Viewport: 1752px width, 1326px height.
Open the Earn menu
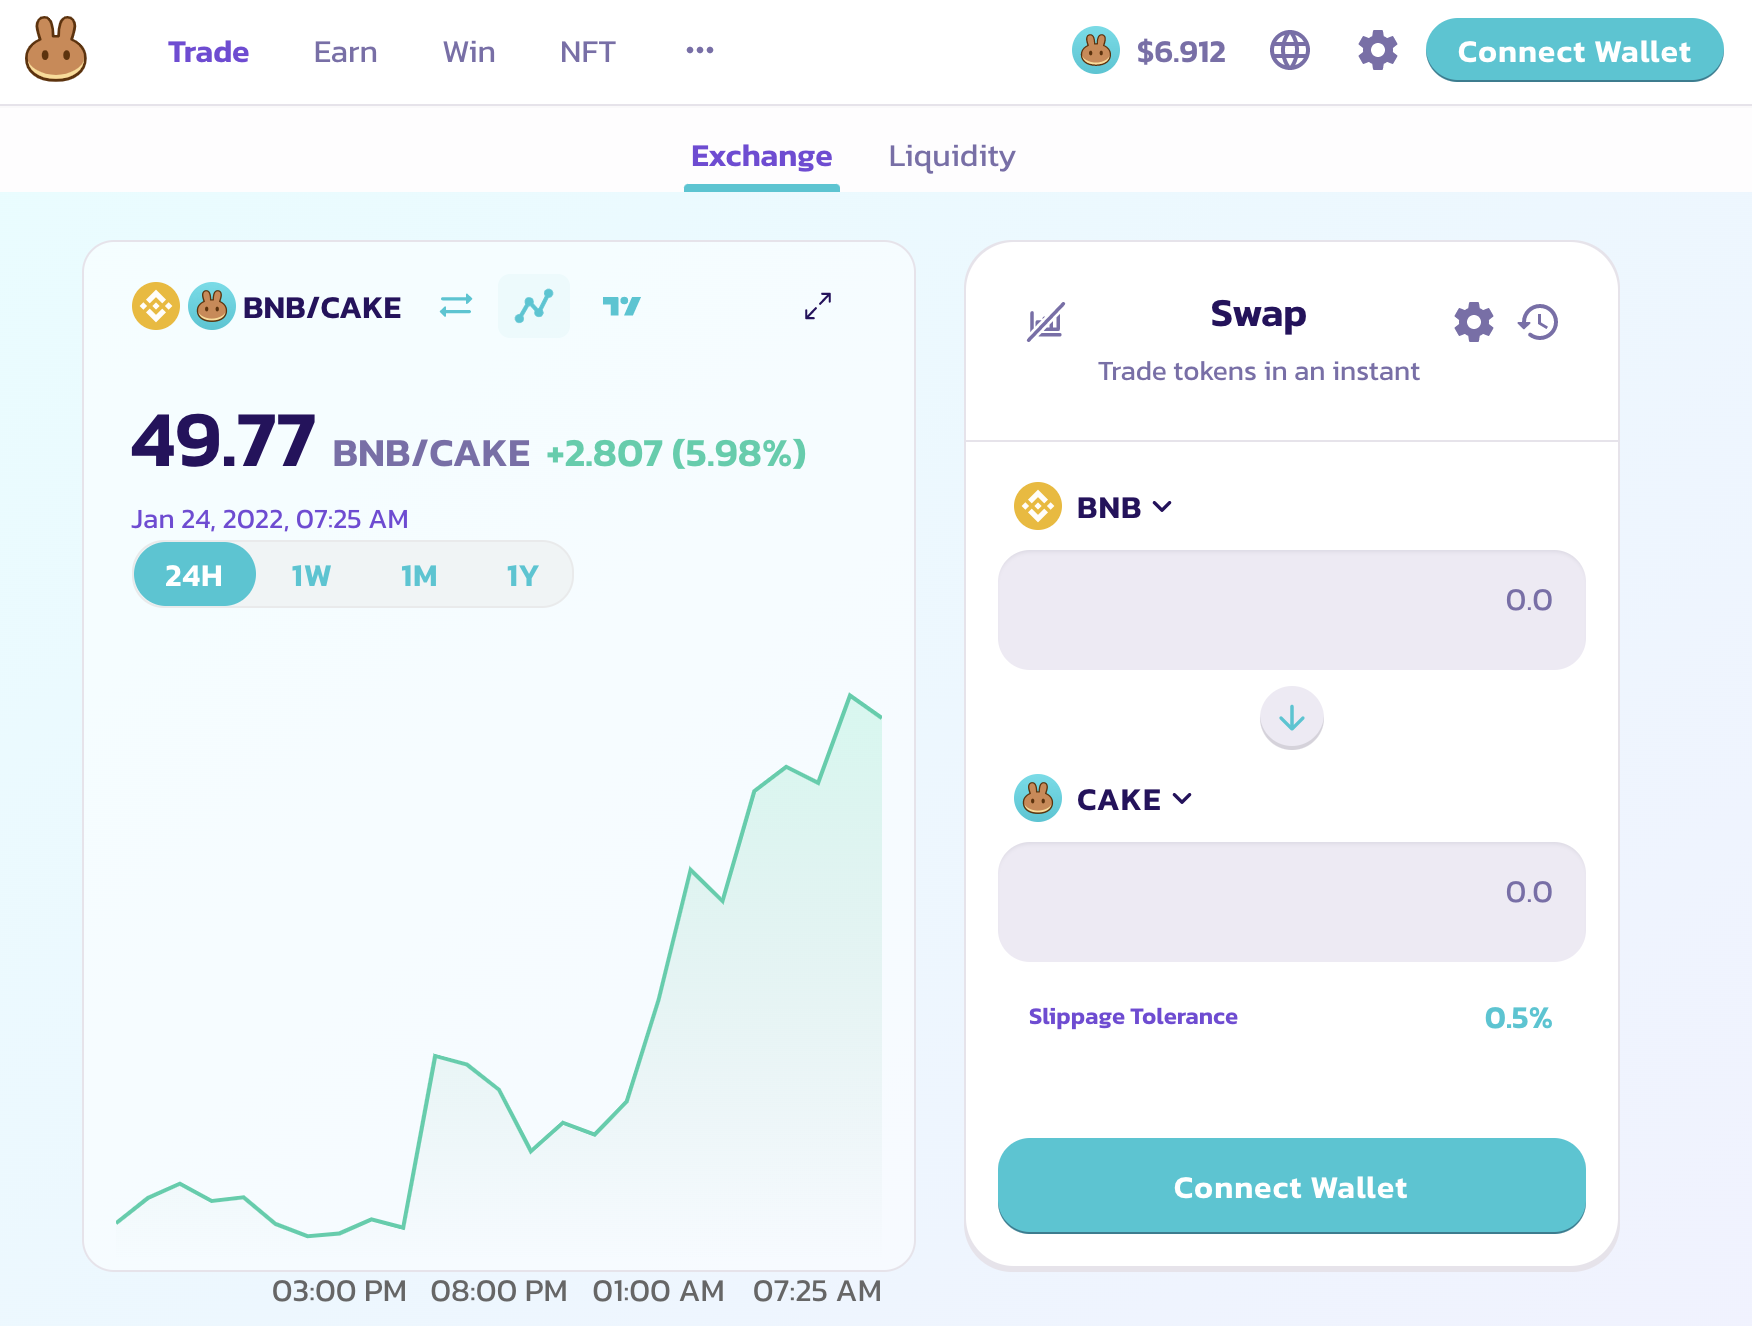pyautogui.click(x=345, y=52)
